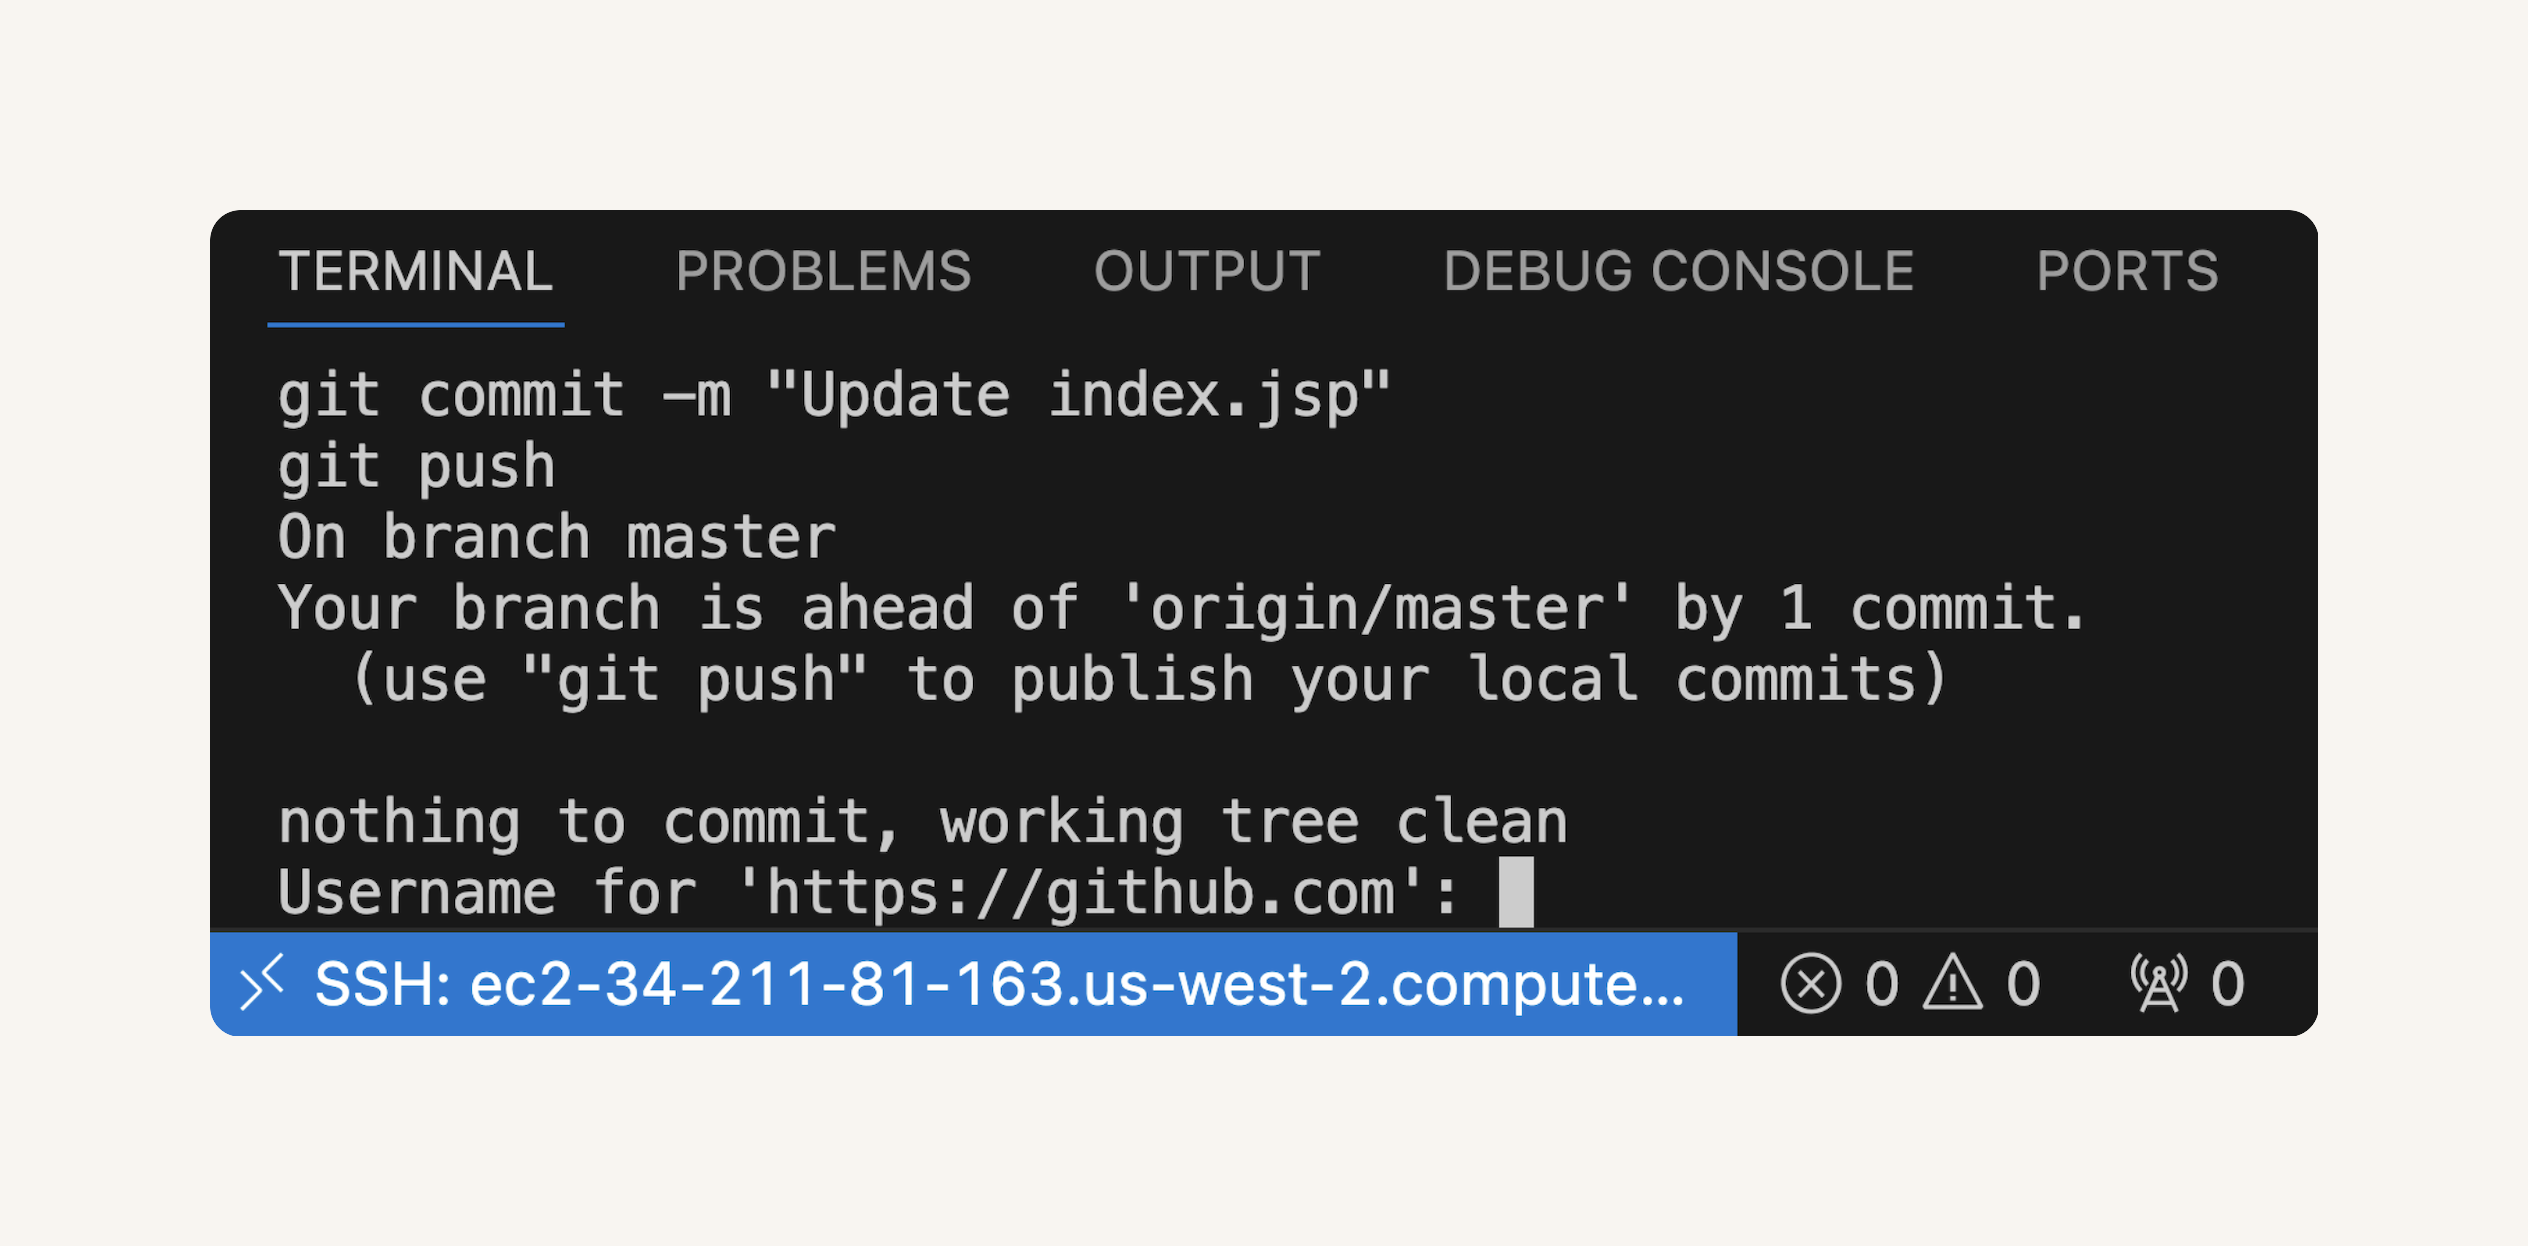Open the OUTPUT tab
Screen dimensions: 2528x1246
[x=1207, y=272]
